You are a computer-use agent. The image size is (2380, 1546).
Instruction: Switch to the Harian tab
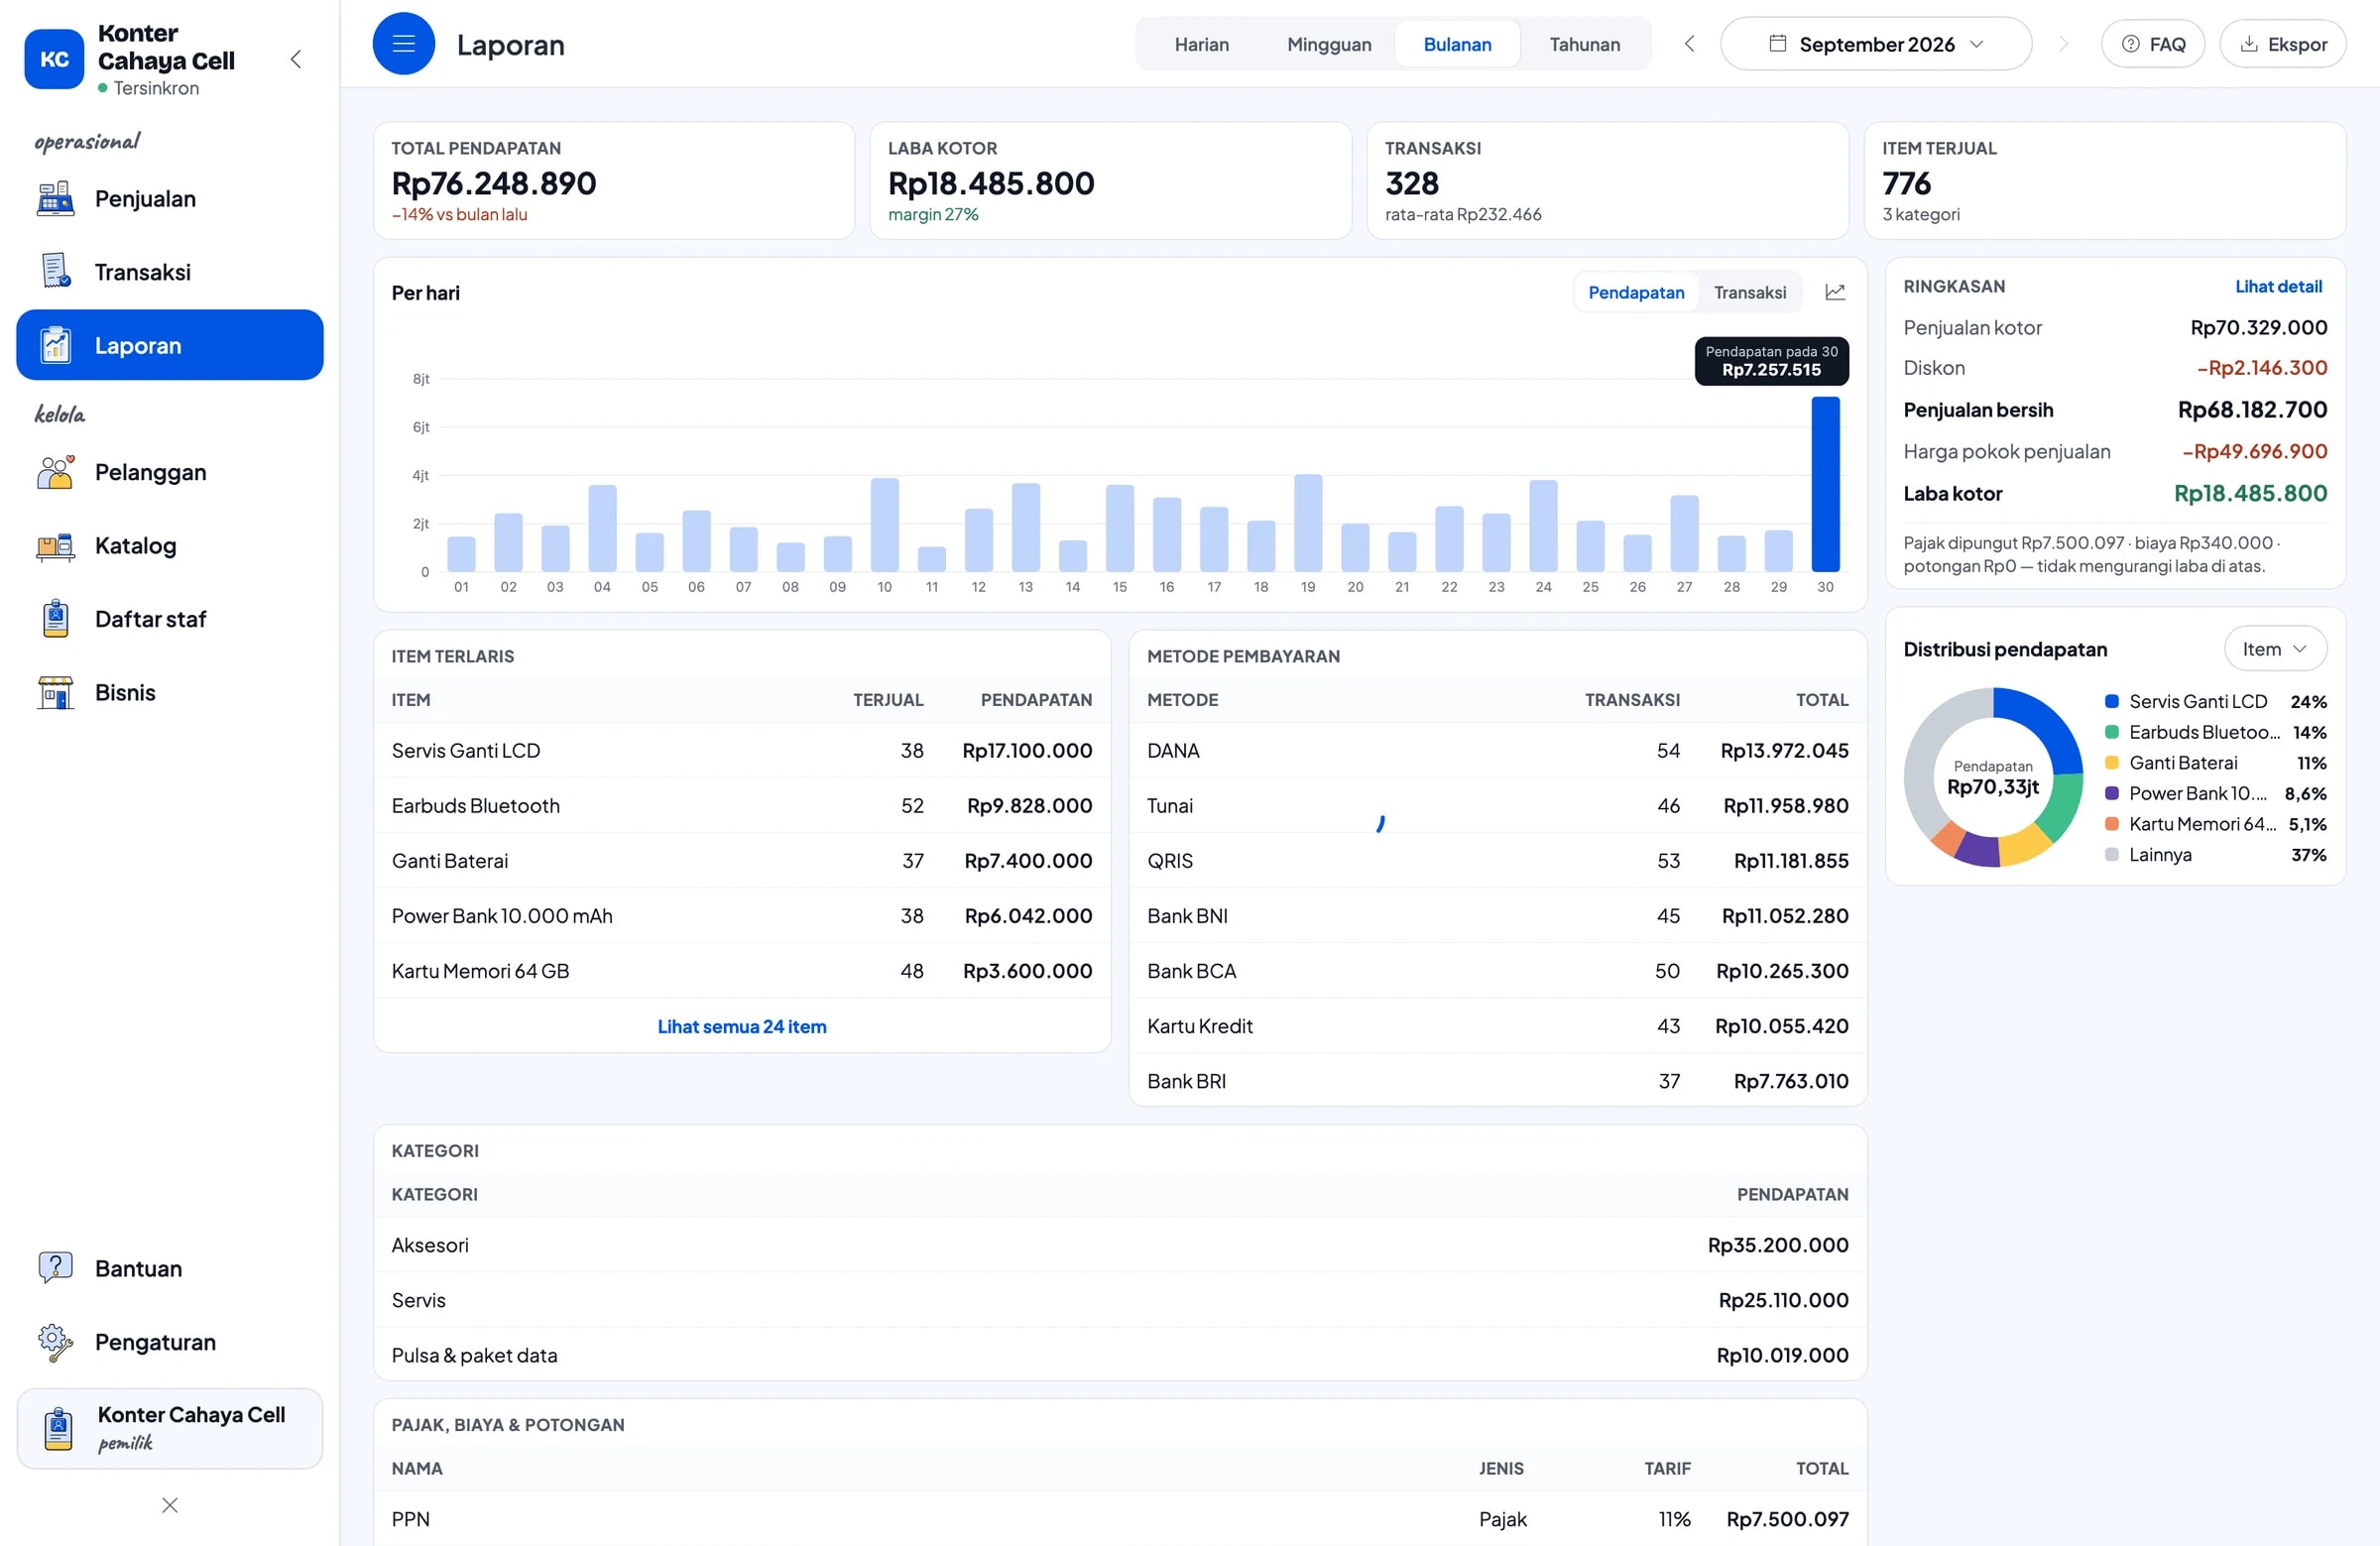click(x=1201, y=44)
